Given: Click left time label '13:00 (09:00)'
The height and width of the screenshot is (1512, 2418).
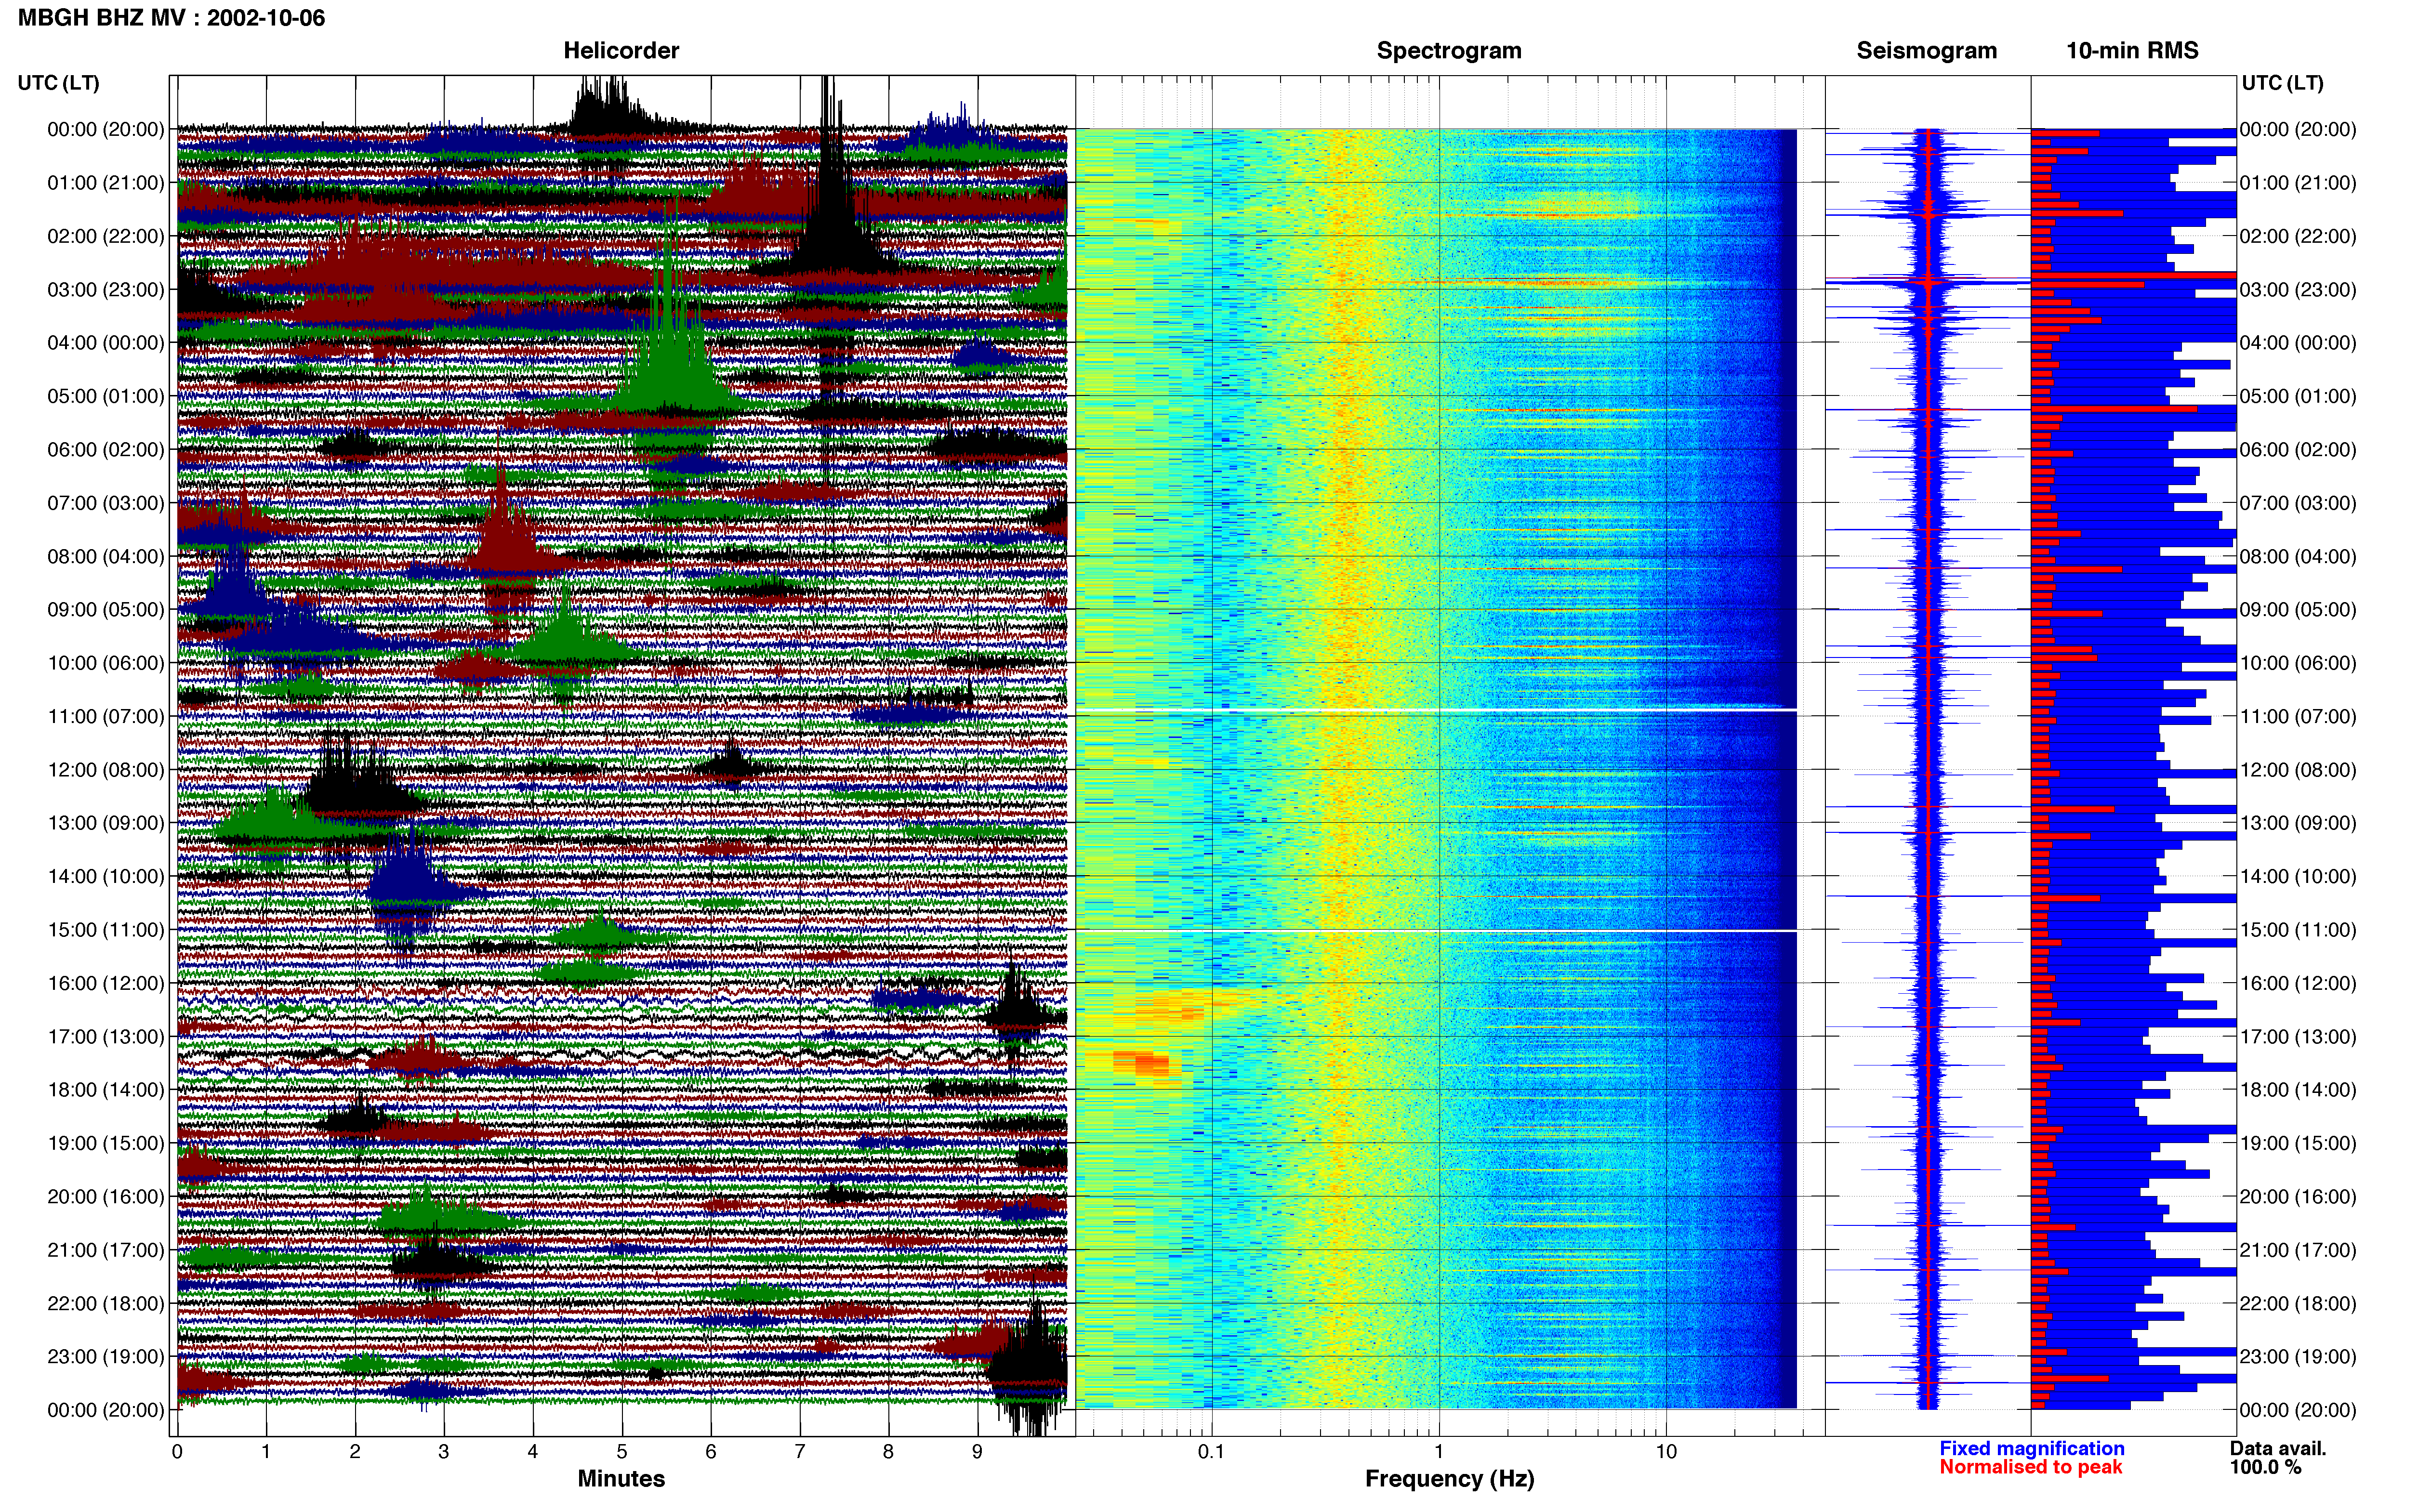Looking at the screenshot, I should (x=106, y=823).
